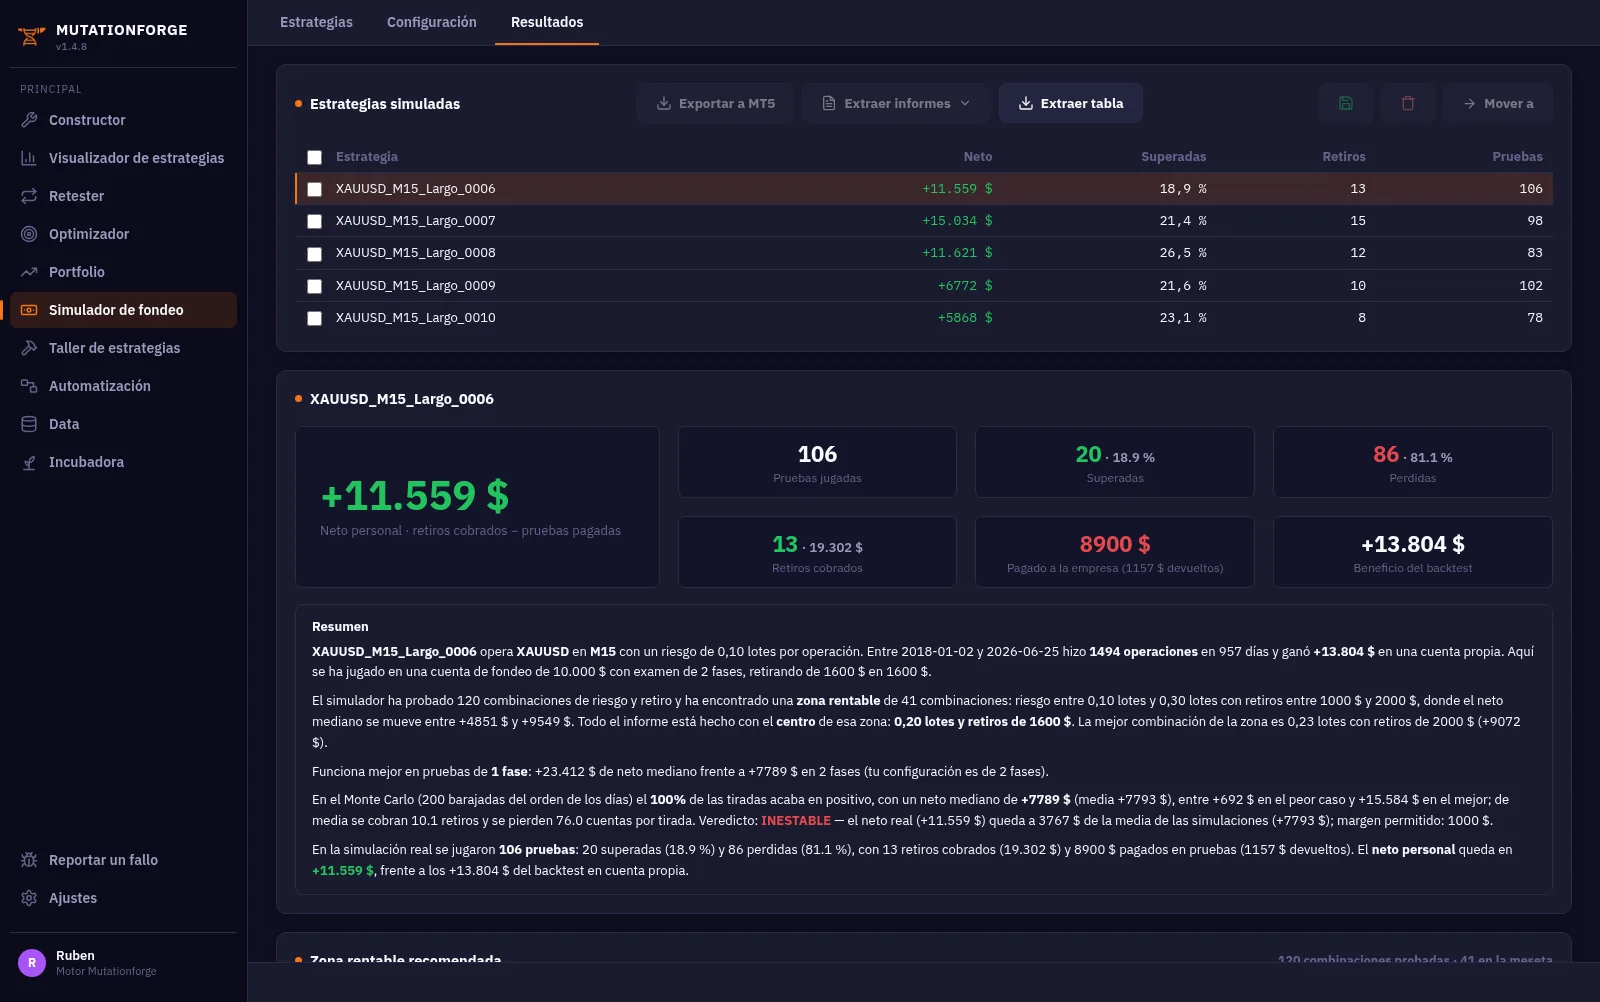Check the box for XAUUSD_M15_Largo_0010
The width and height of the screenshot is (1600, 1002).
click(x=314, y=318)
